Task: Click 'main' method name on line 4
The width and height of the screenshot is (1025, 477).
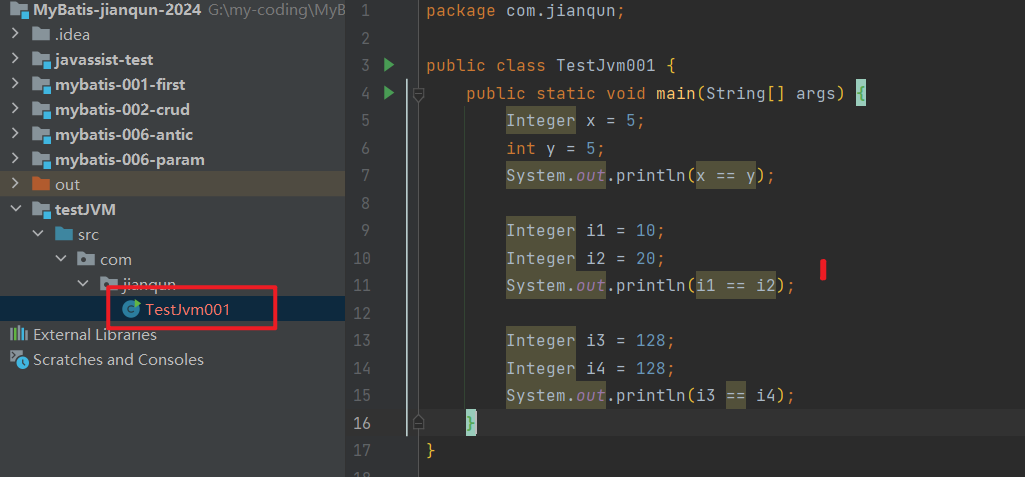Action: [676, 93]
